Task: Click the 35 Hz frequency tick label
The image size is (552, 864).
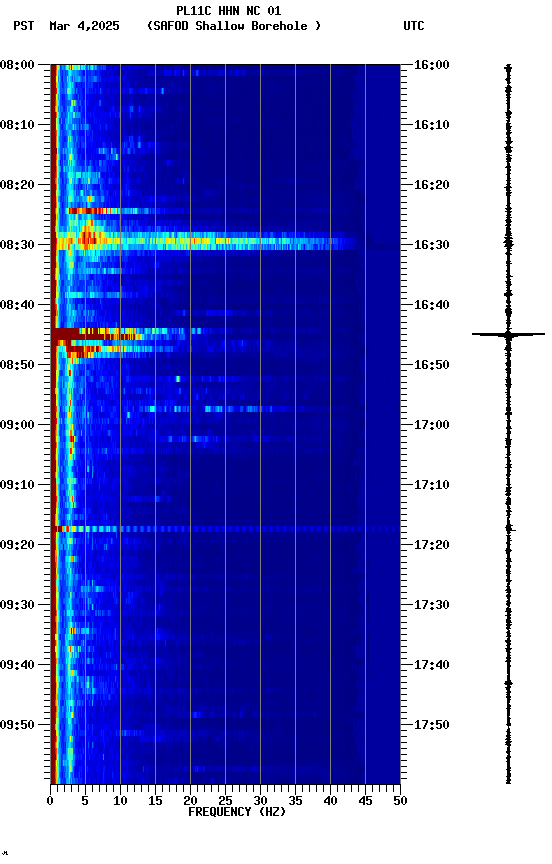Action: click(x=295, y=801)
